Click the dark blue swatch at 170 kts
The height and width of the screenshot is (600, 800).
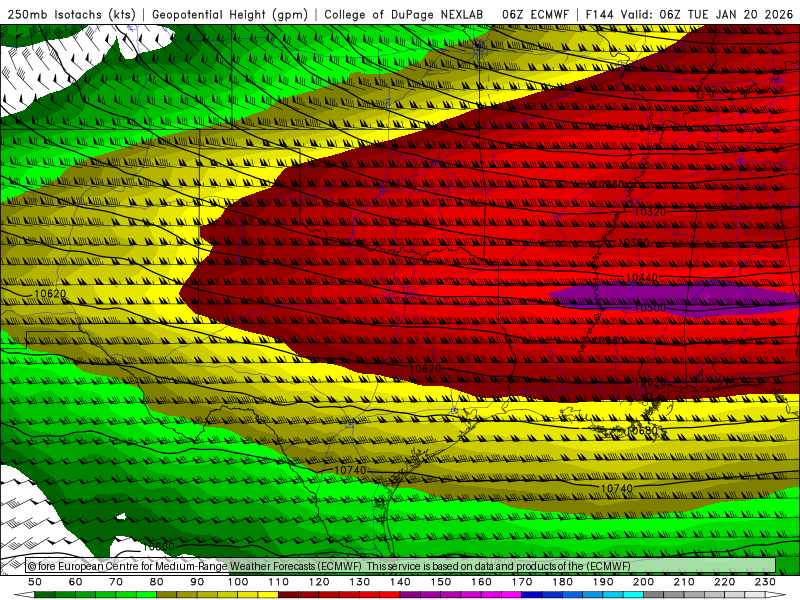pos(532,595)
